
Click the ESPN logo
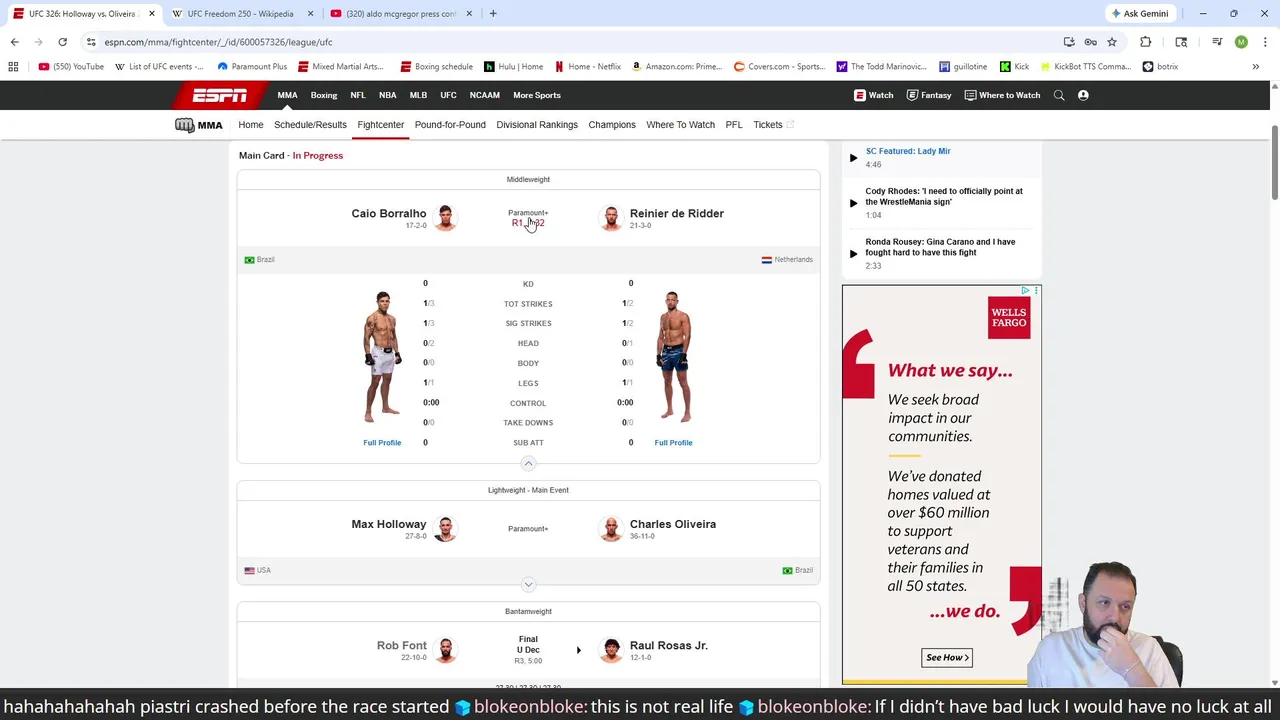(x=220, y=95)
